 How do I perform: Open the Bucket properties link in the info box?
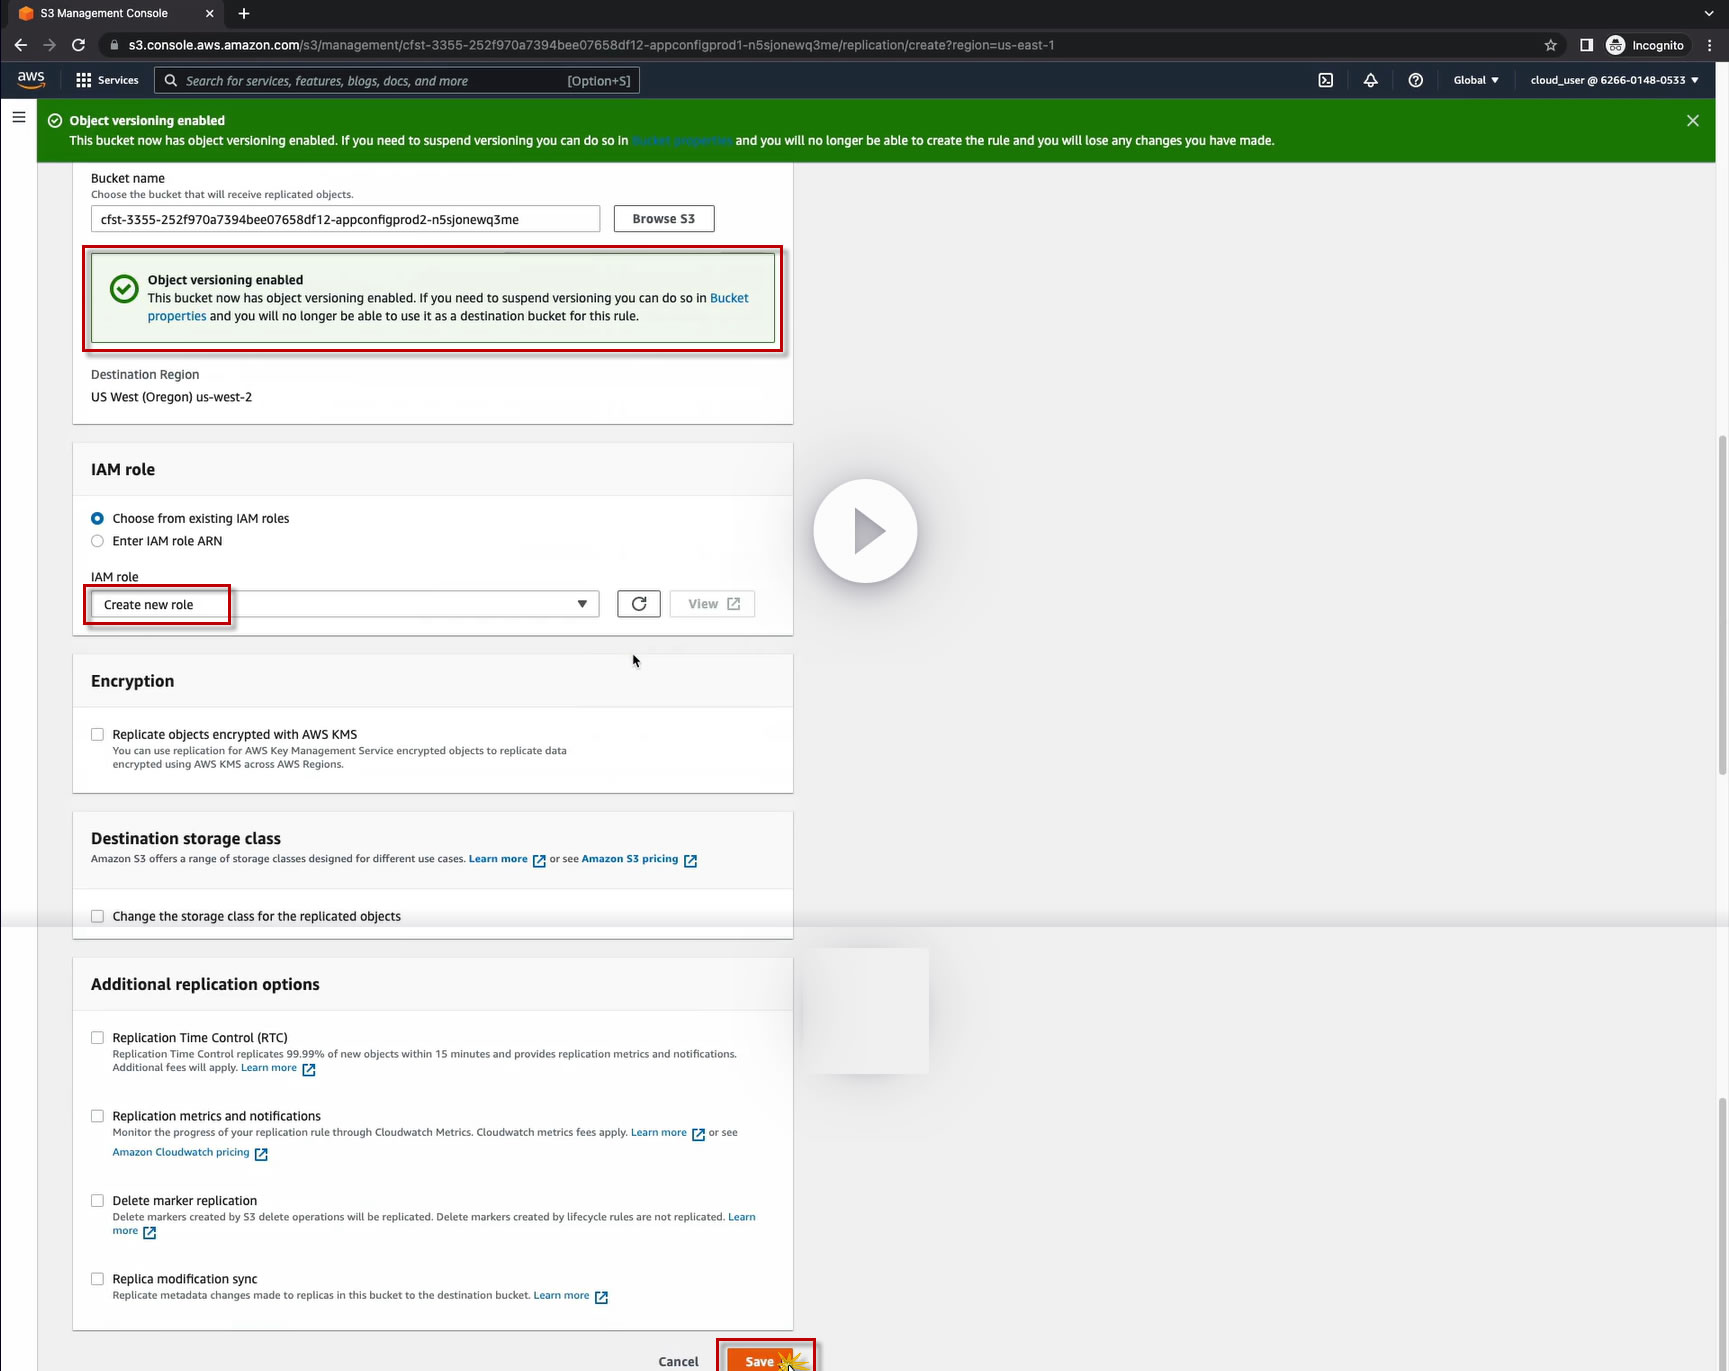[x=729, y=298]
